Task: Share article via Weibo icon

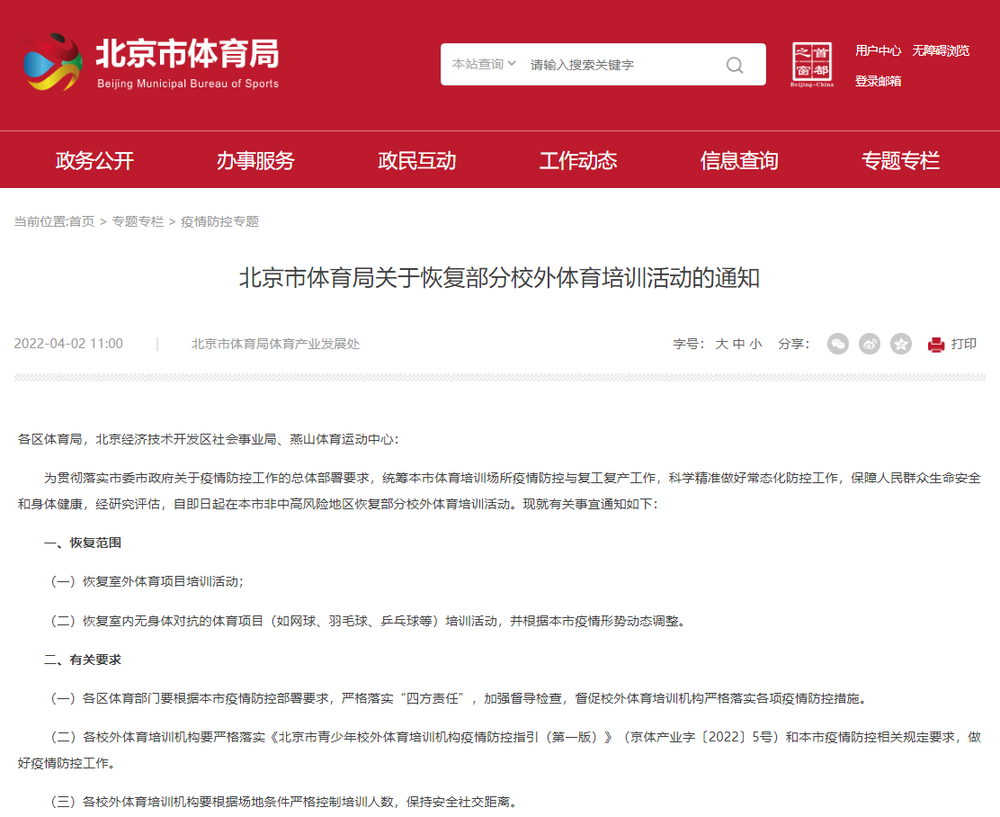Action: [870, 344]
